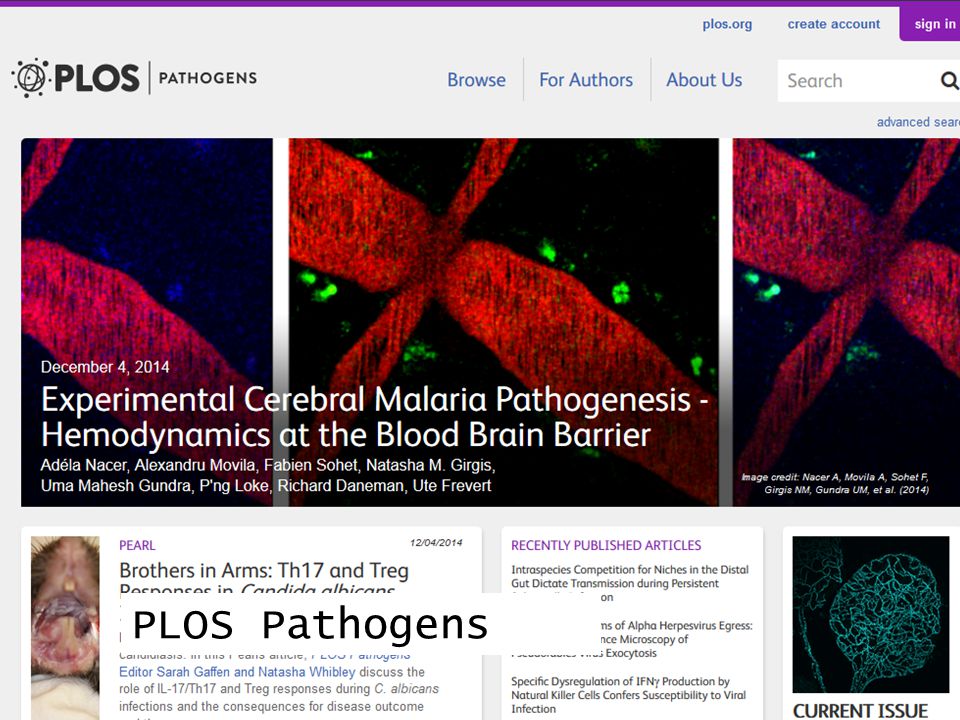
Task: Click the sign in button
Action: [x=929, y=23]
